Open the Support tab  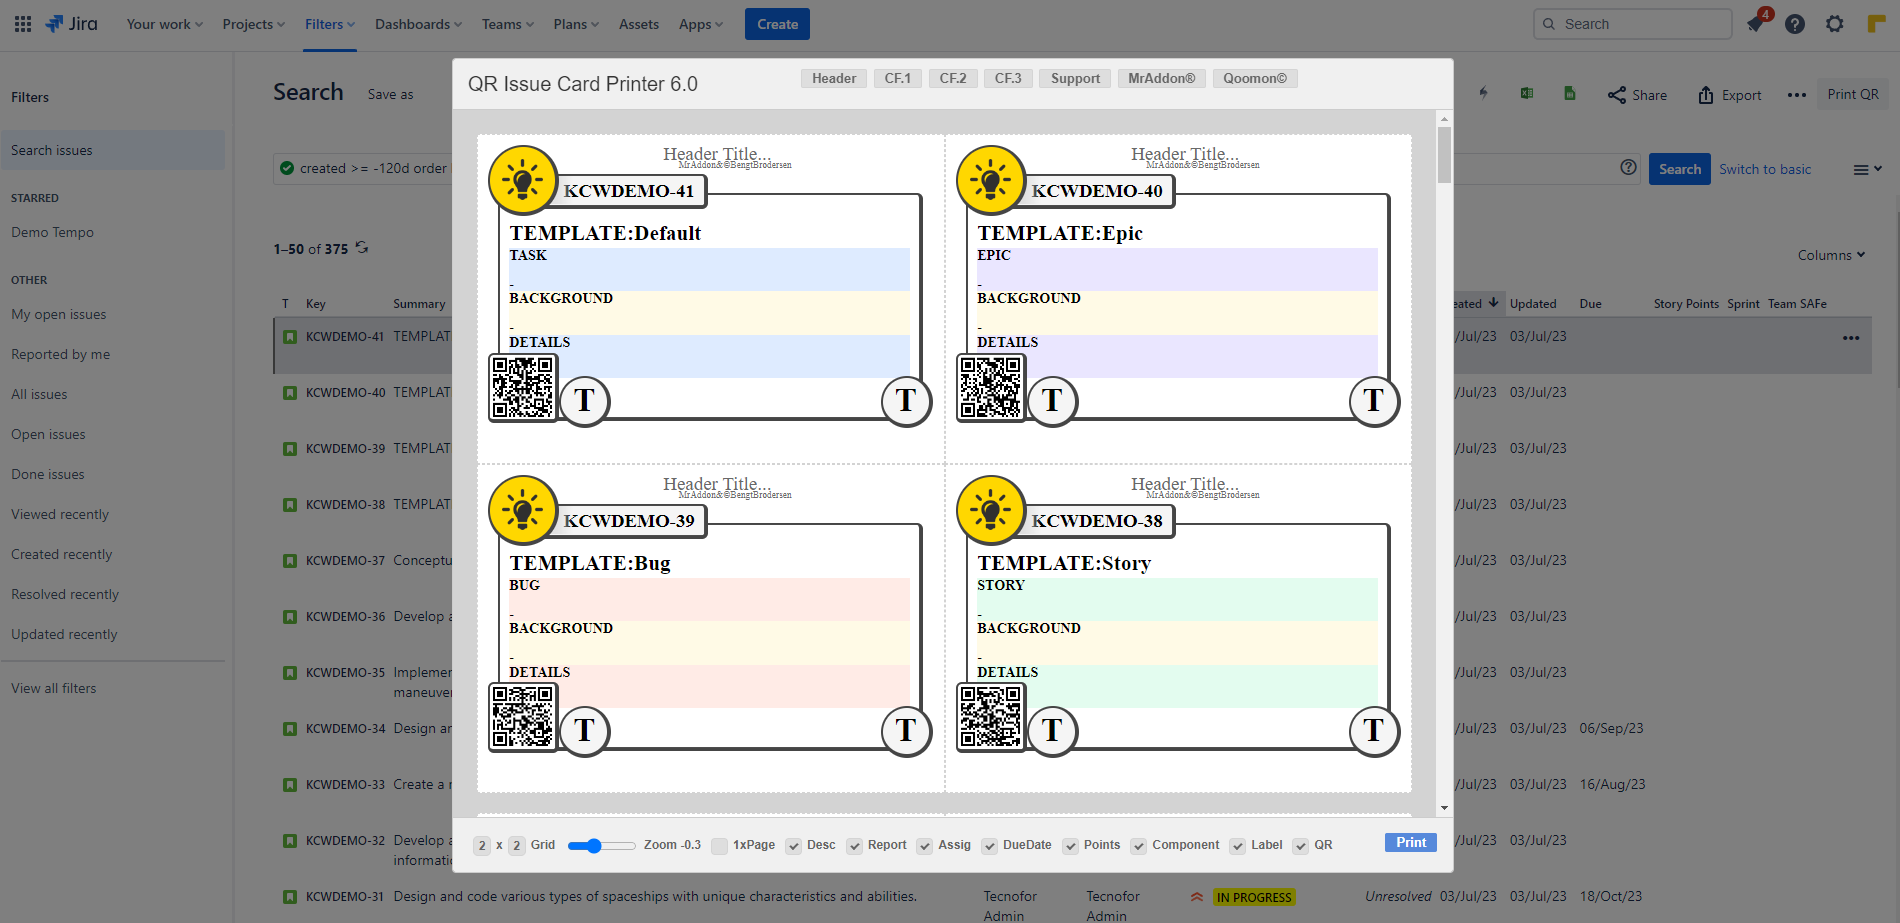click(1075, 78)
